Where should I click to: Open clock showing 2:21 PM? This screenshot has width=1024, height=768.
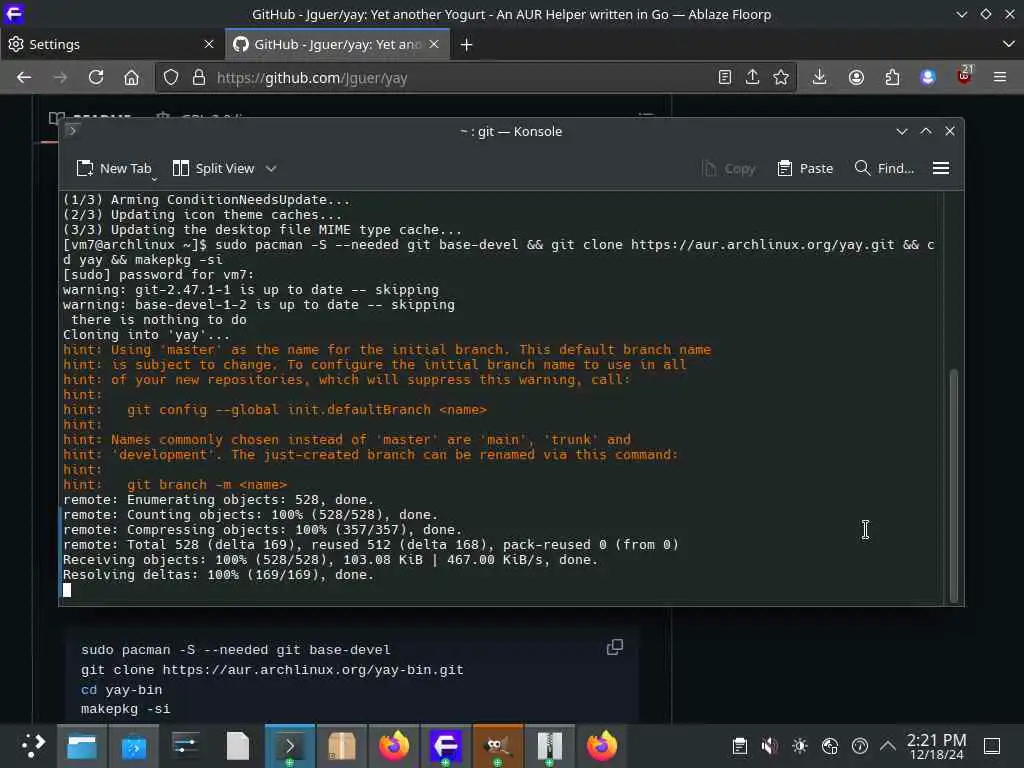tap(936, 746)
